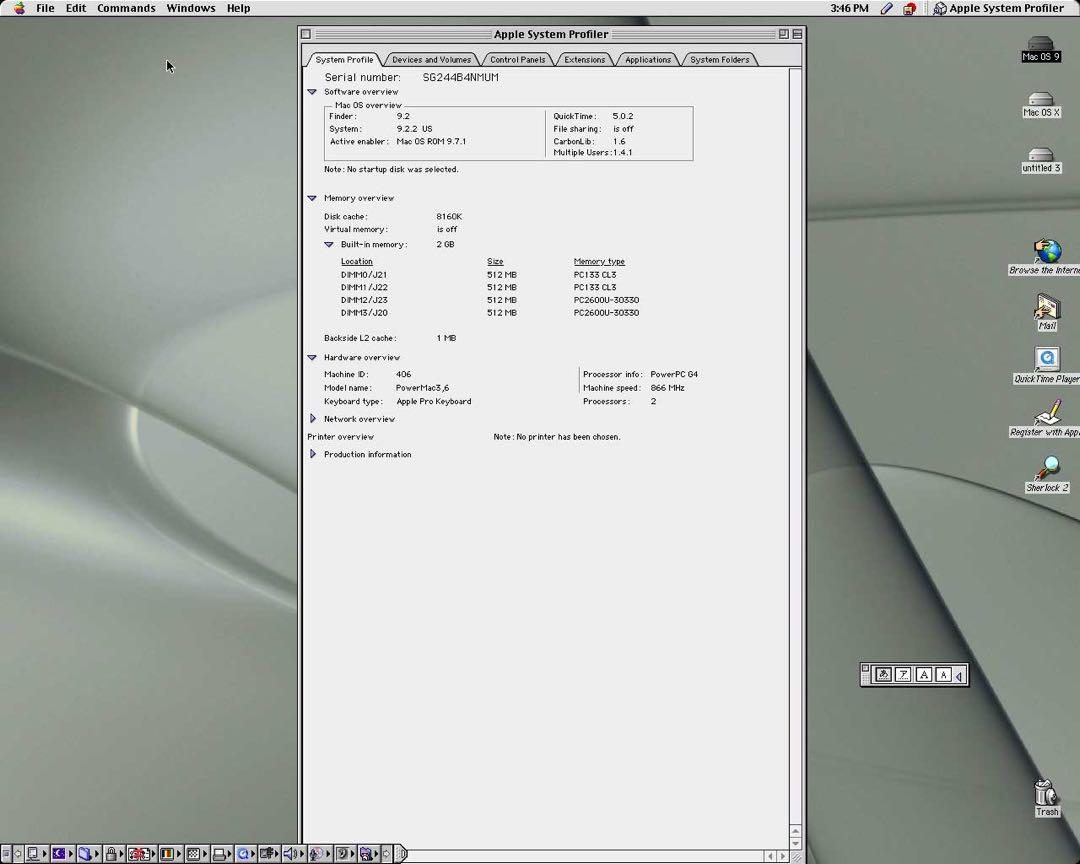This screenshot has height=864, width=1080.
Task: Click the Apple menu icon
Action: [x=19, y=8]
